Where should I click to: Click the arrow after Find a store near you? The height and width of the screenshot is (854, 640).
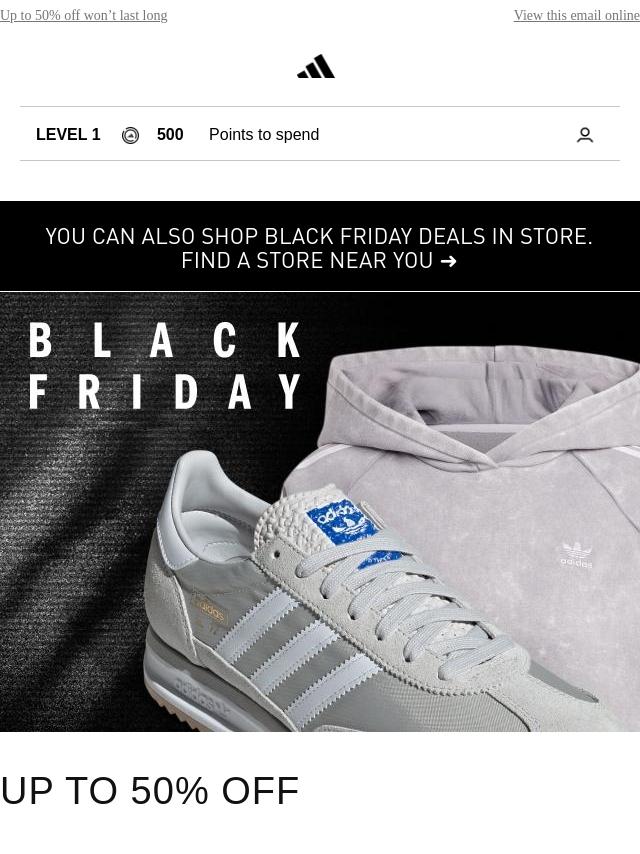tap(448, 261)
